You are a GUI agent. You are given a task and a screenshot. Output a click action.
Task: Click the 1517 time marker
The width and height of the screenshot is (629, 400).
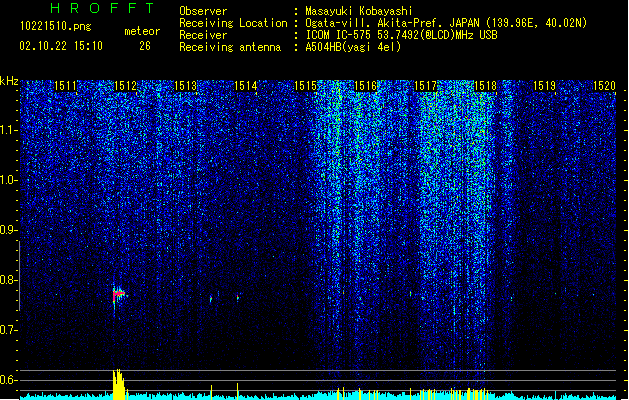pyautogui.click(x=425, y=86)
